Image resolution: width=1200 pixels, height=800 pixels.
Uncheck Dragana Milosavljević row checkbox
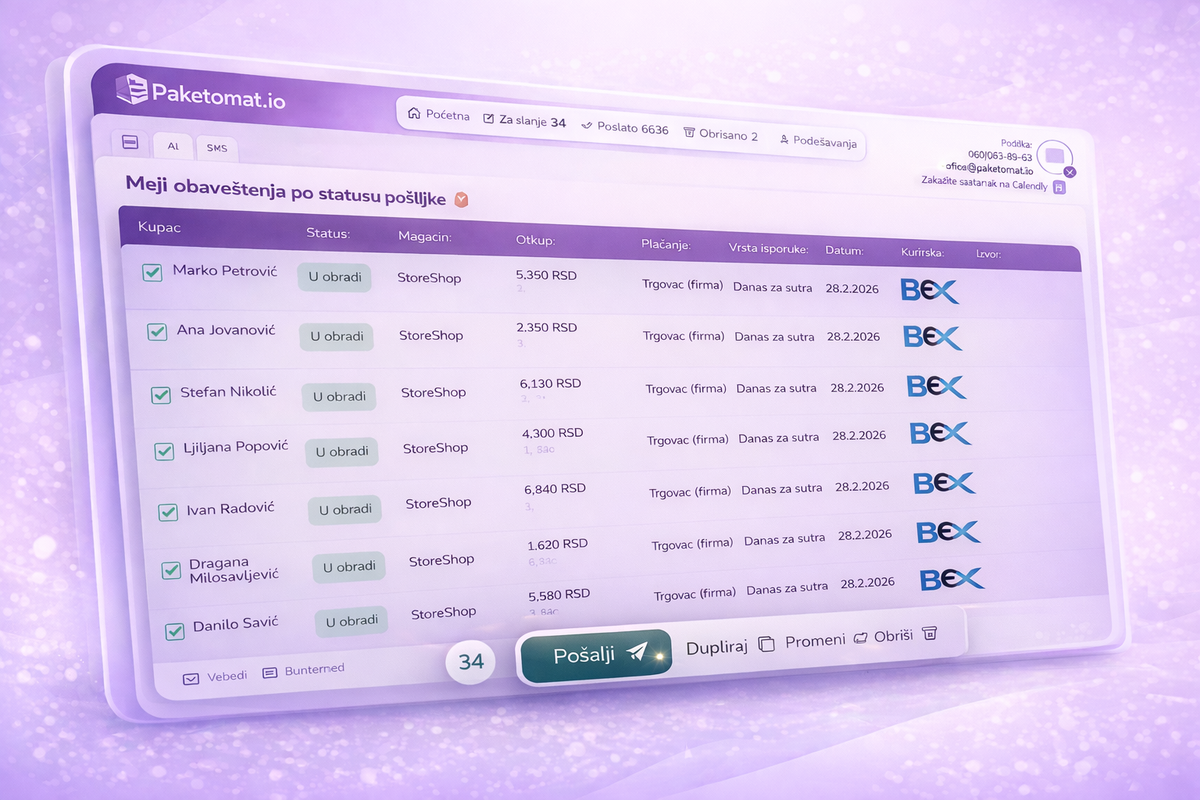point(171,570)
